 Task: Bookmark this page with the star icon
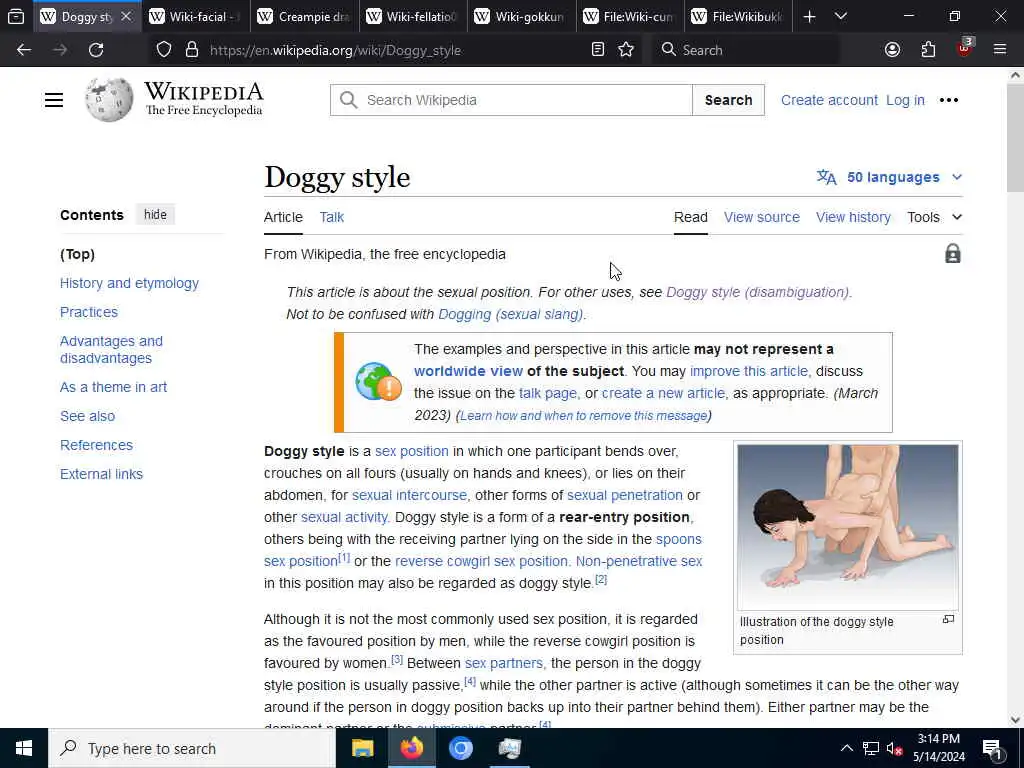tap(626, 50)
